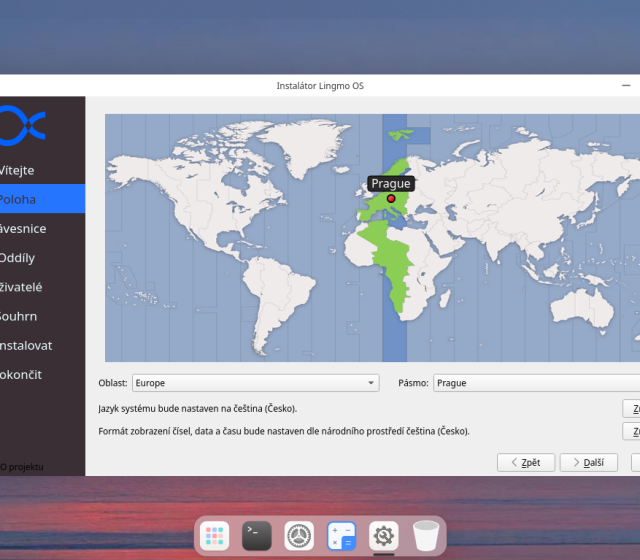This screenshot has width=640, height=560.
Task: Go to the Oddíly step in sidebar
Action: 20,258
